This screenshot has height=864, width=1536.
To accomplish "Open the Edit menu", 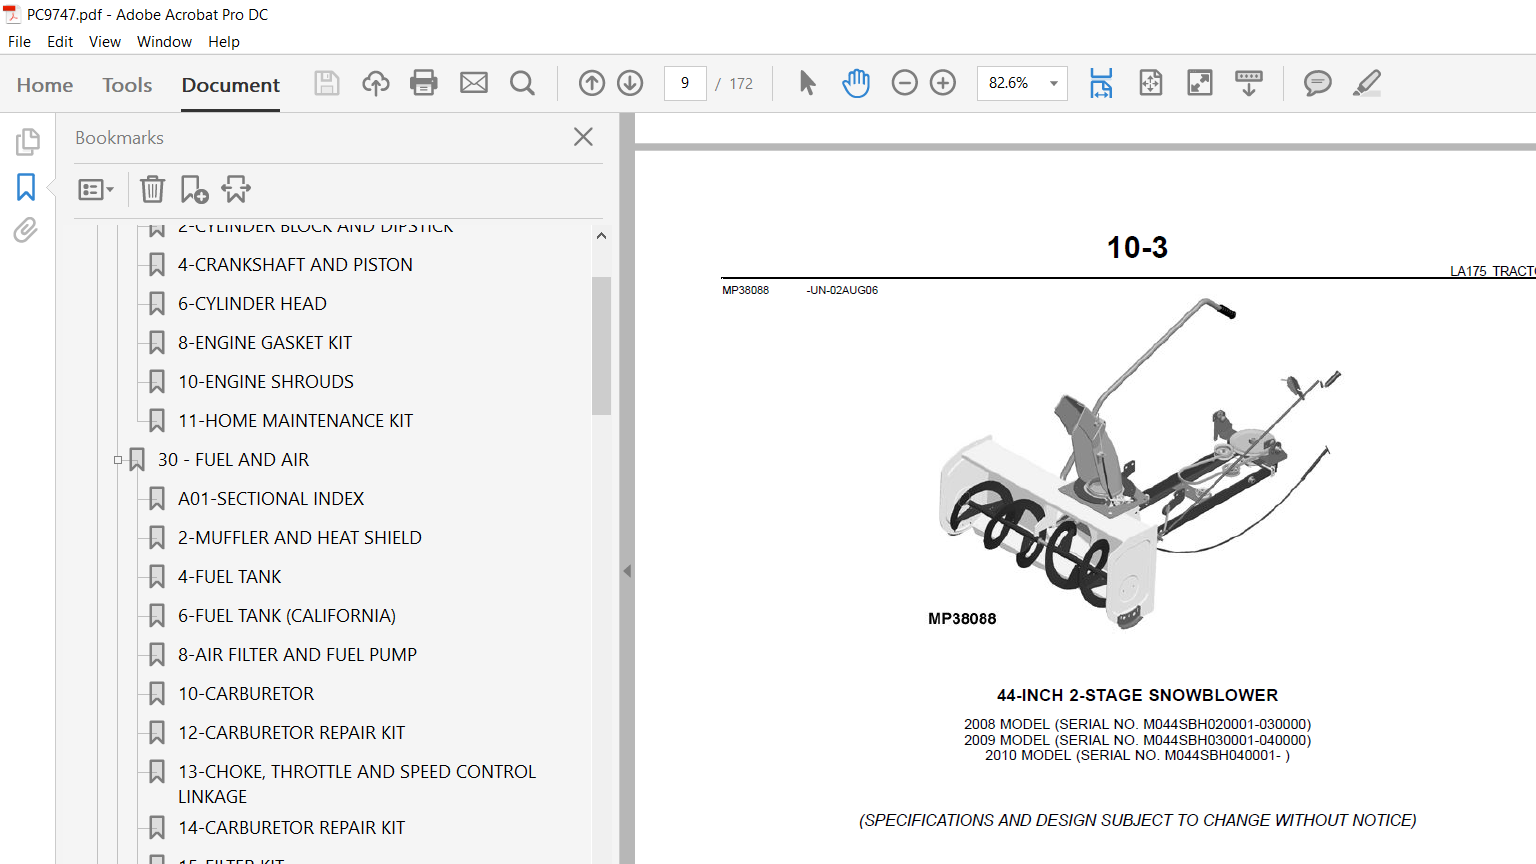I will point(60,42).
